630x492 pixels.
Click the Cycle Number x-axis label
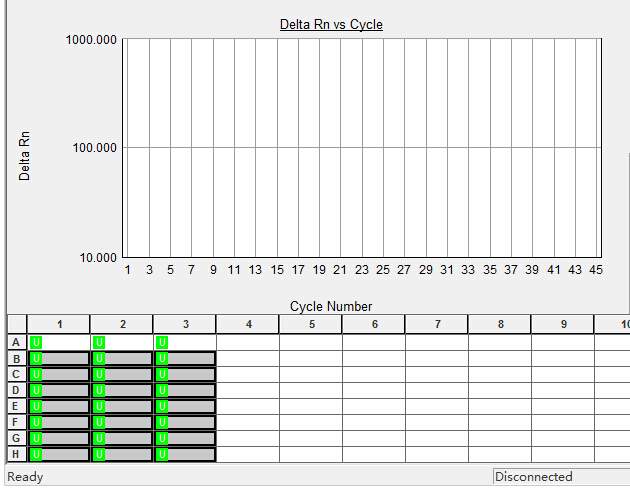point(331,306)
